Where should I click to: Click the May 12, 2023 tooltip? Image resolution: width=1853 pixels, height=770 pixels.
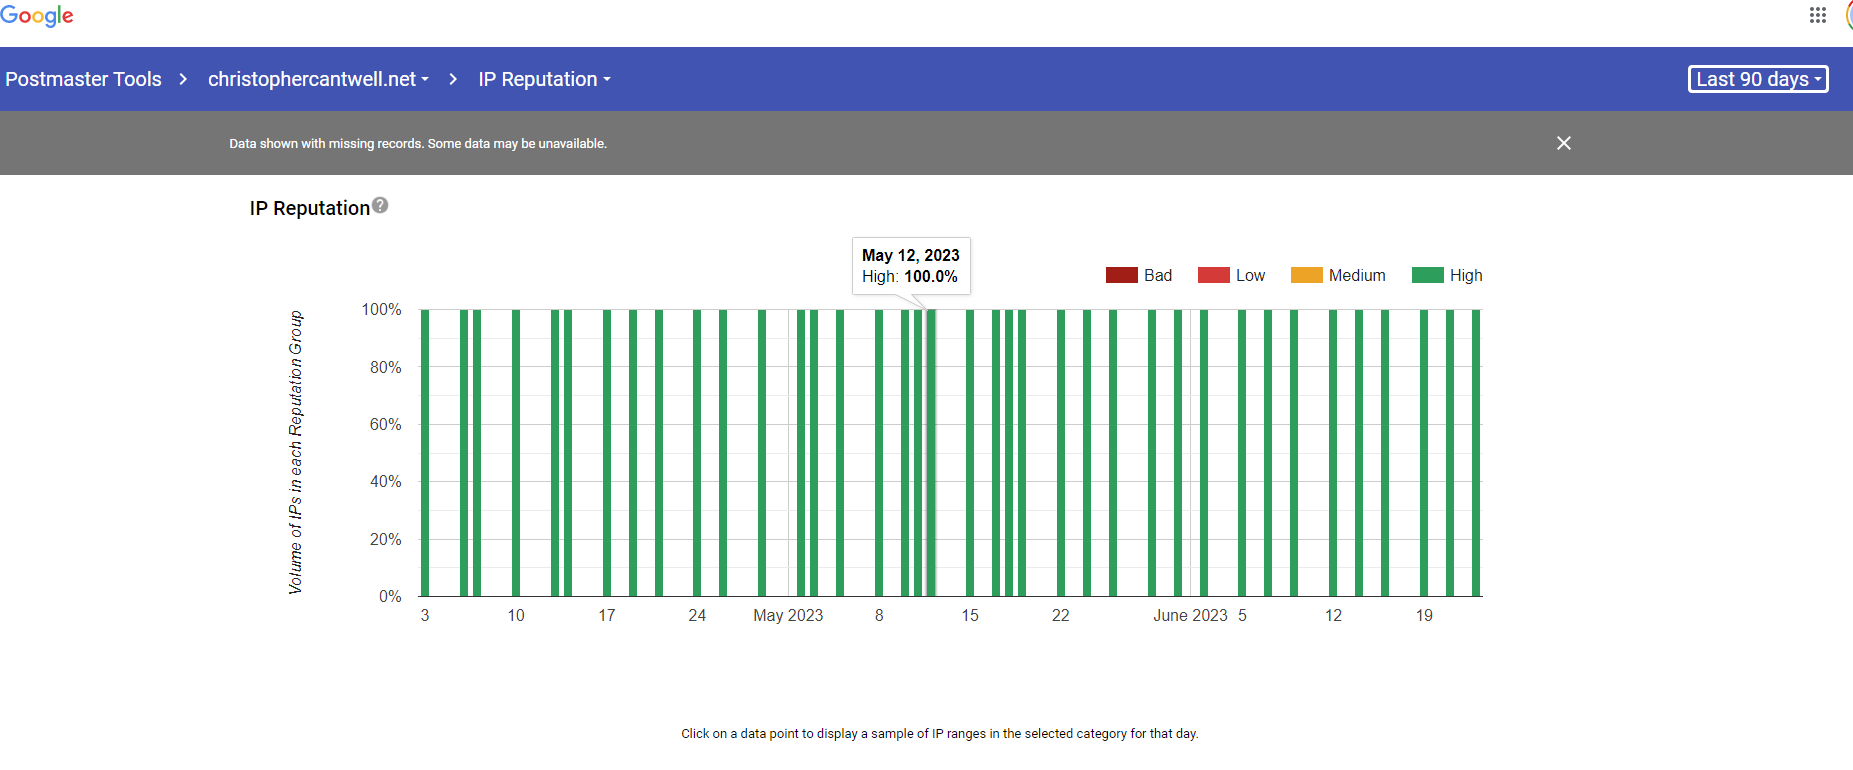(911, 266)
